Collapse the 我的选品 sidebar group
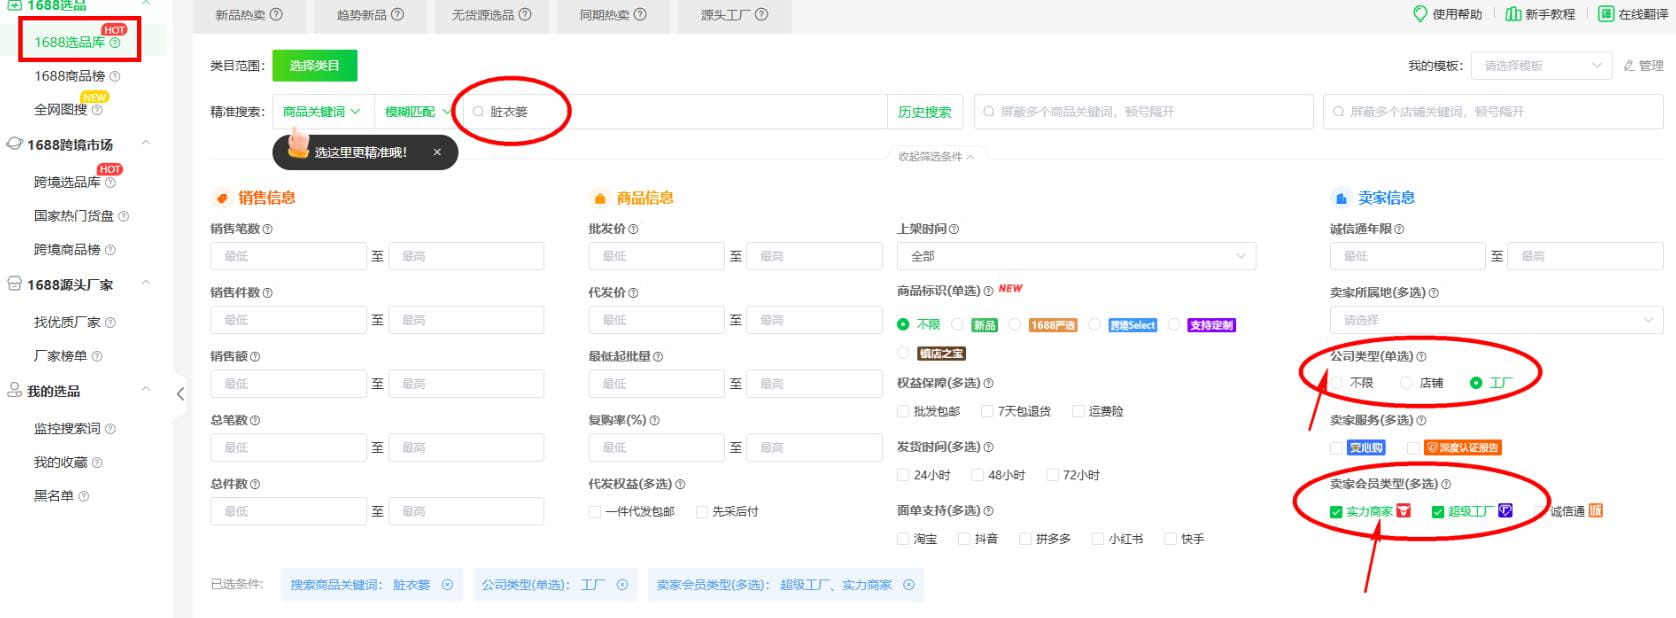1676x618 pixels. tap(146, 389)
